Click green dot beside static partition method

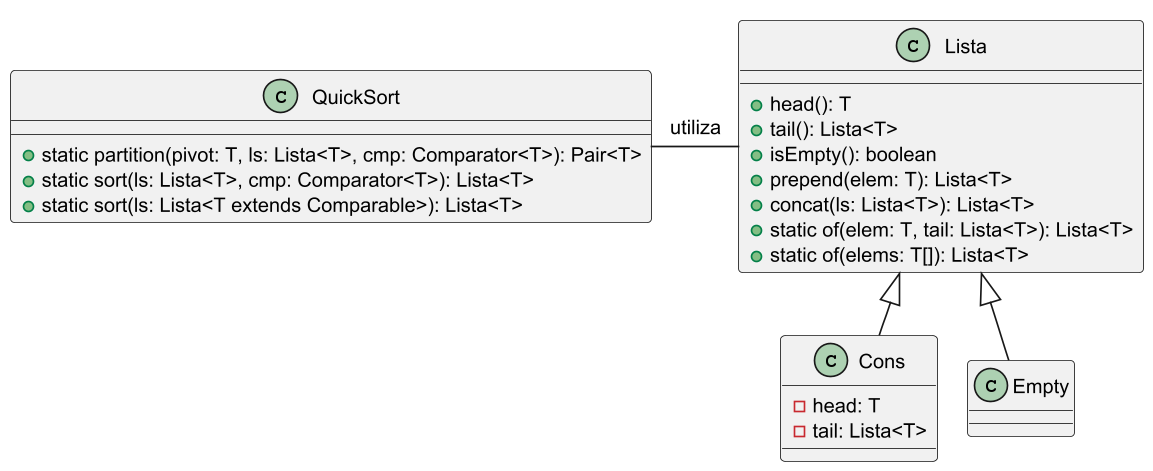tap(28, 155)
